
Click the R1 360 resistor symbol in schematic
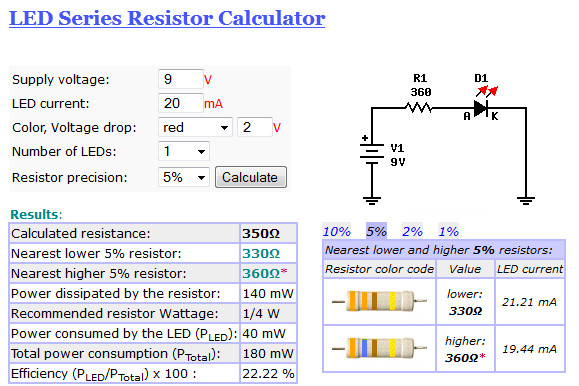point(419,108)
